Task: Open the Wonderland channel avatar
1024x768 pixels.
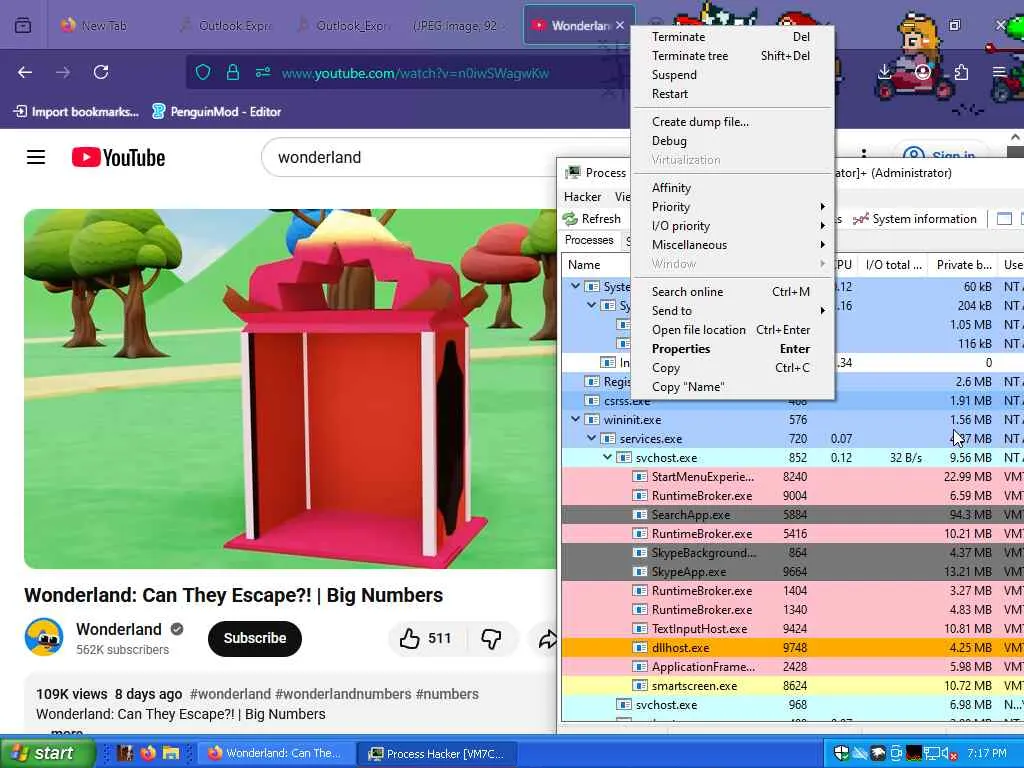Action: click(x=44, y=637)
